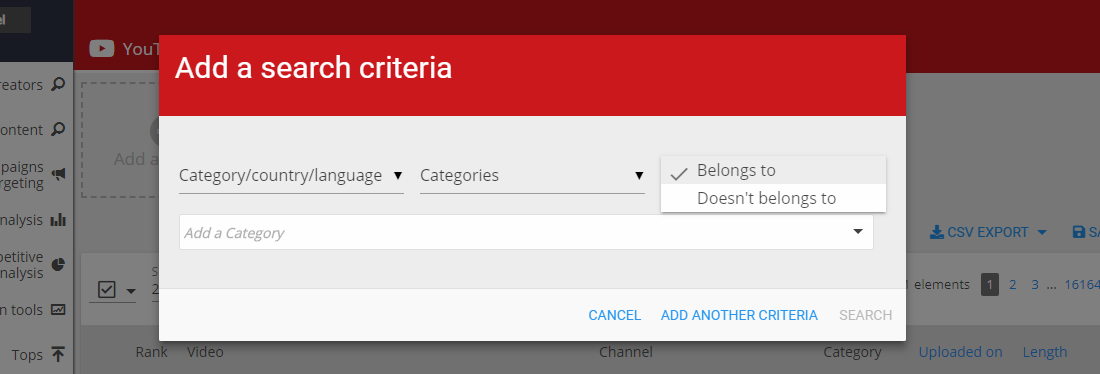This screenshot has width=1100, height=374.
Task: Open Campaigns targeting megaphone icon
Action: pos(58,175)
